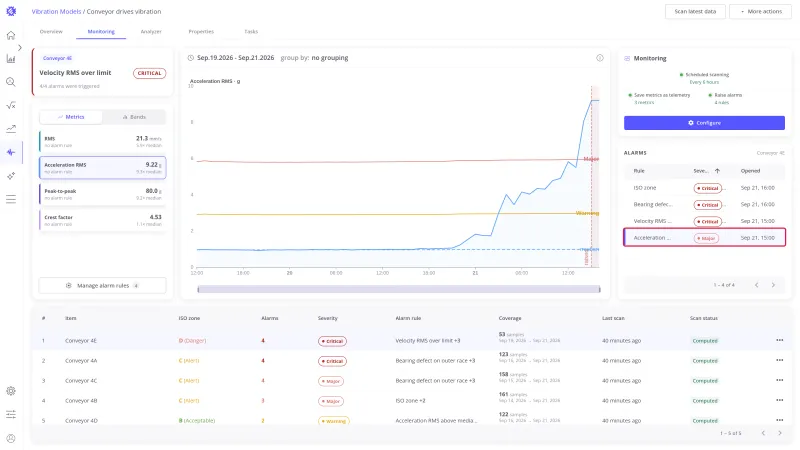Select the Metrics toggle tab
This screenshot has height=450, width=800.
(71, 117)
